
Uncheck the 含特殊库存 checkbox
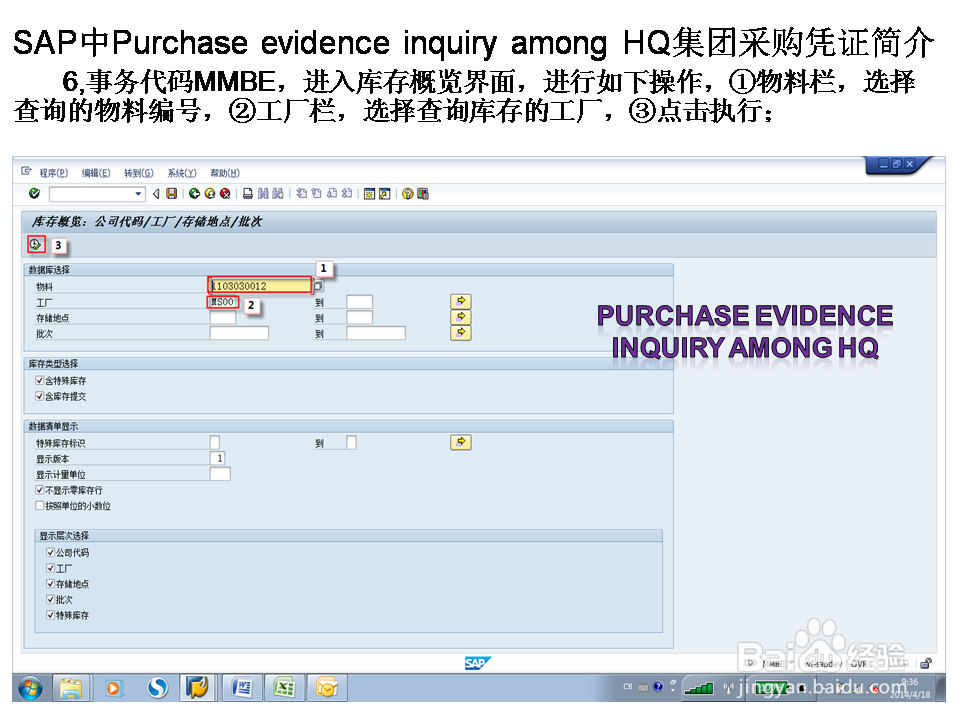pos(38,381)
